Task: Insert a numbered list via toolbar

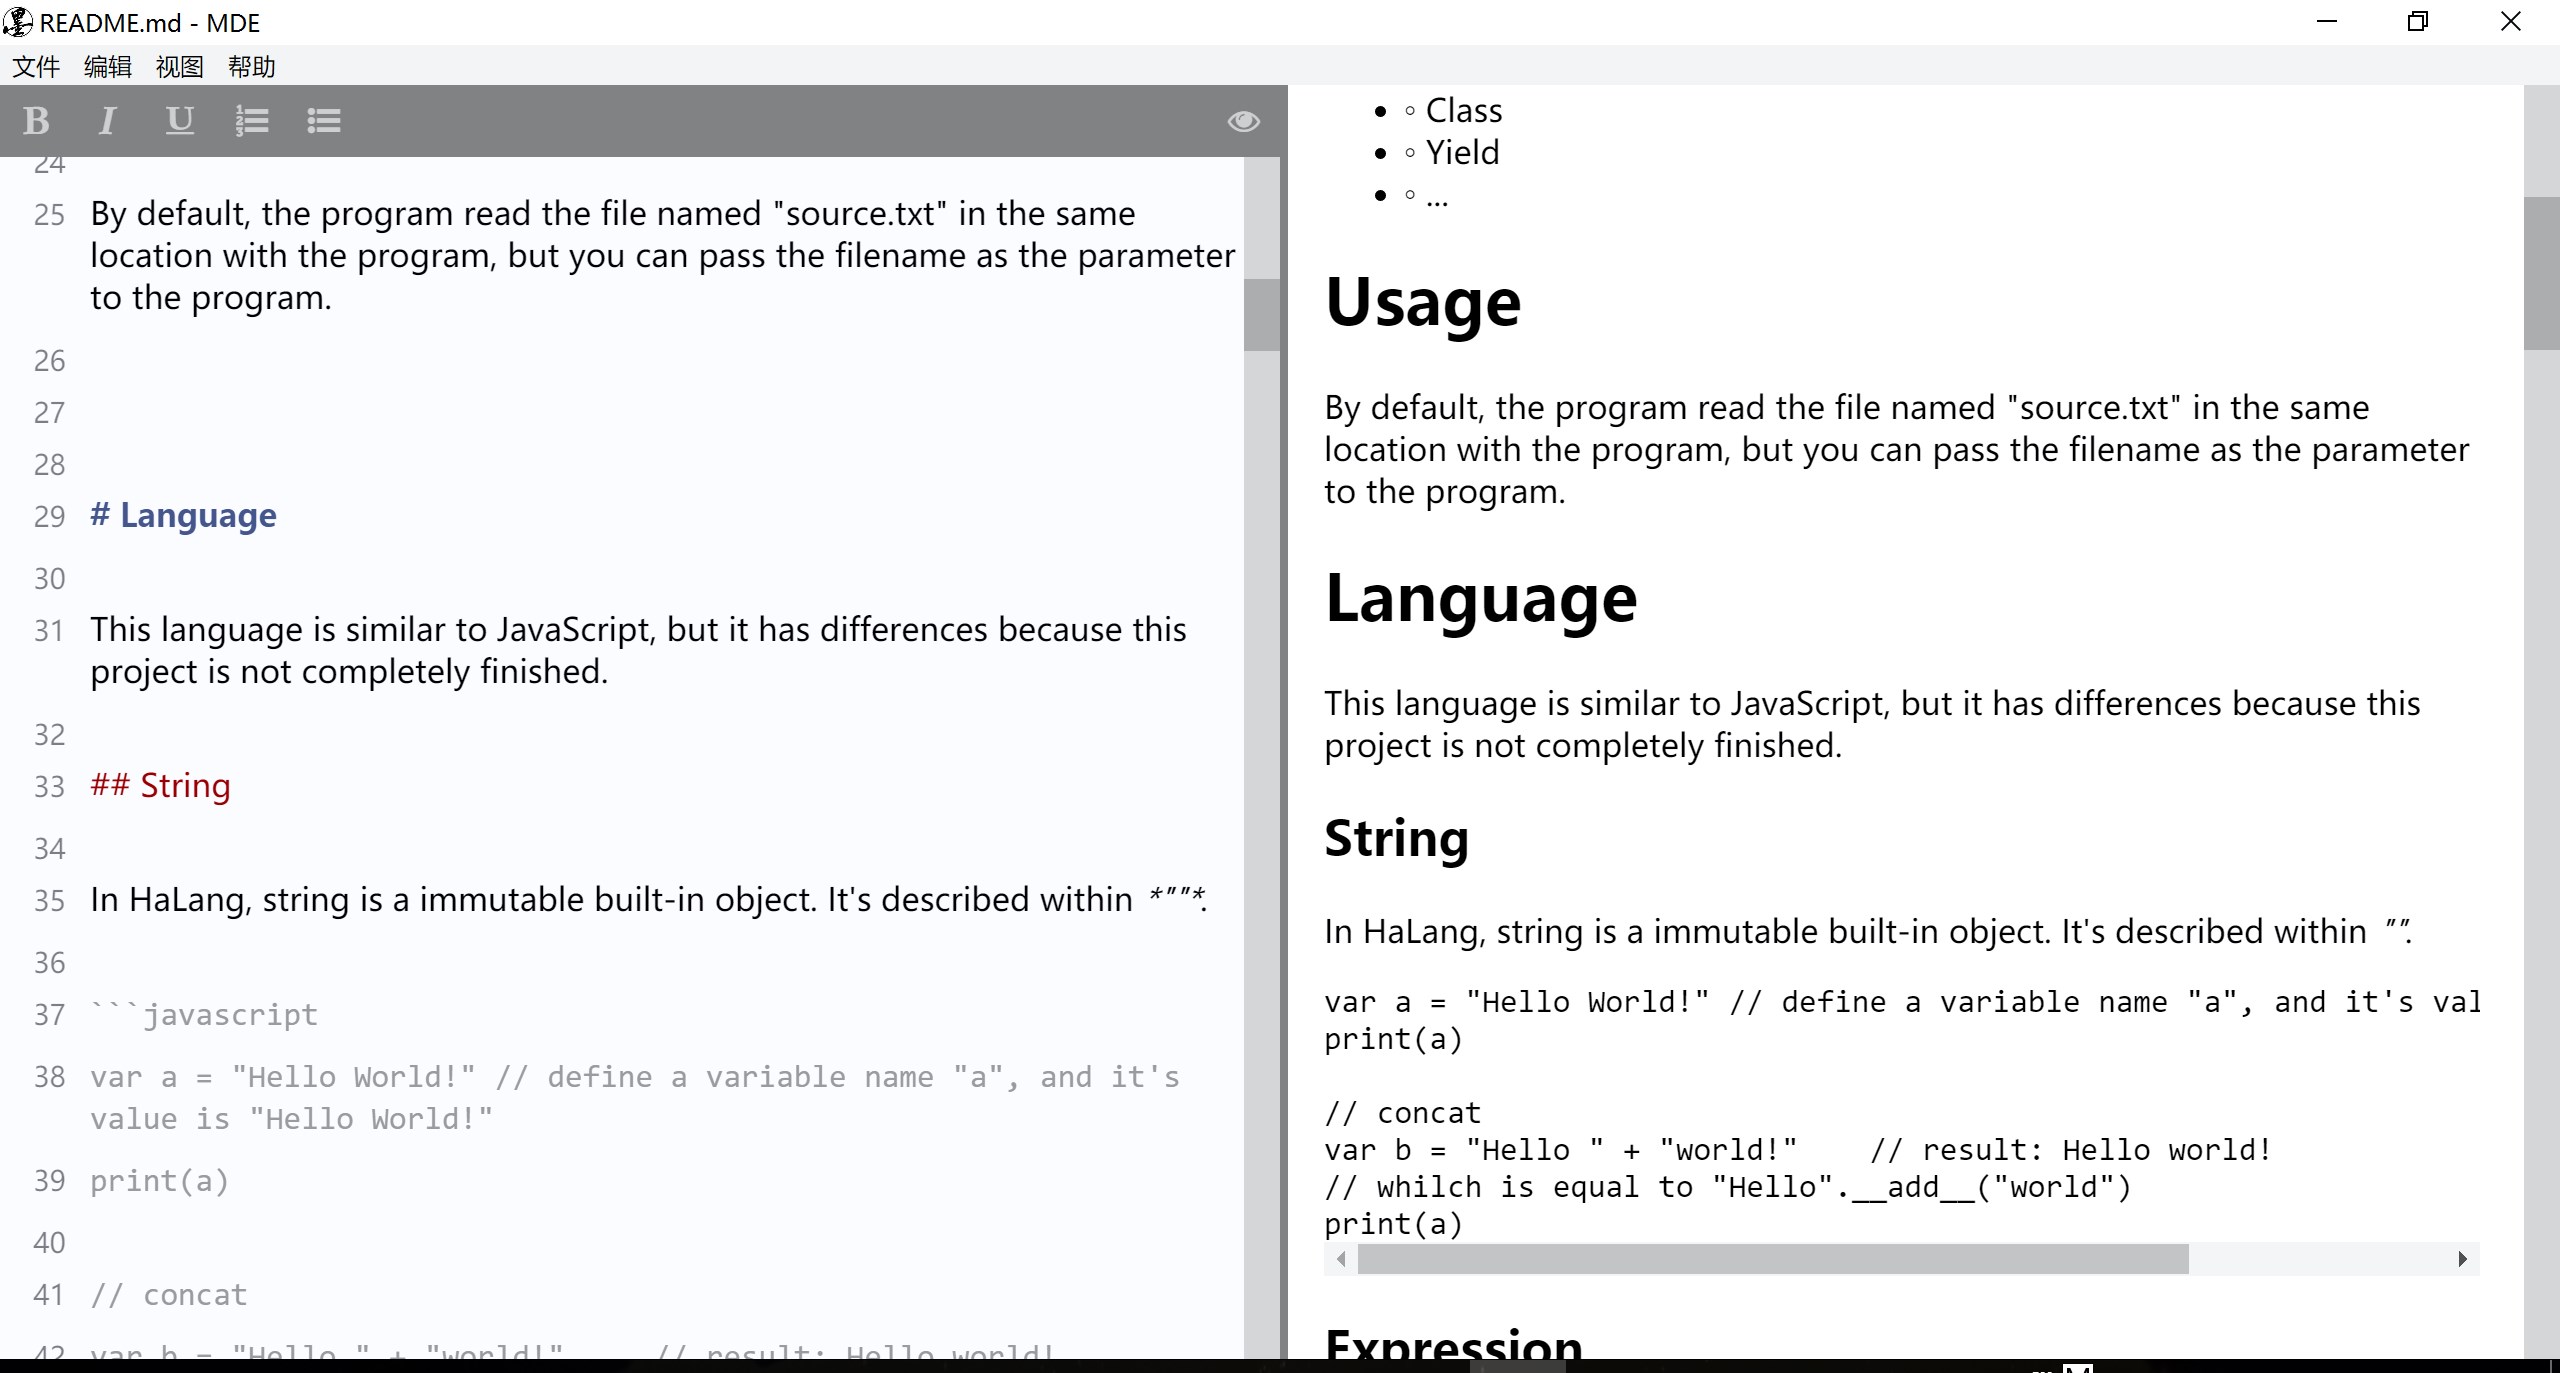Action: click(252, 121)
